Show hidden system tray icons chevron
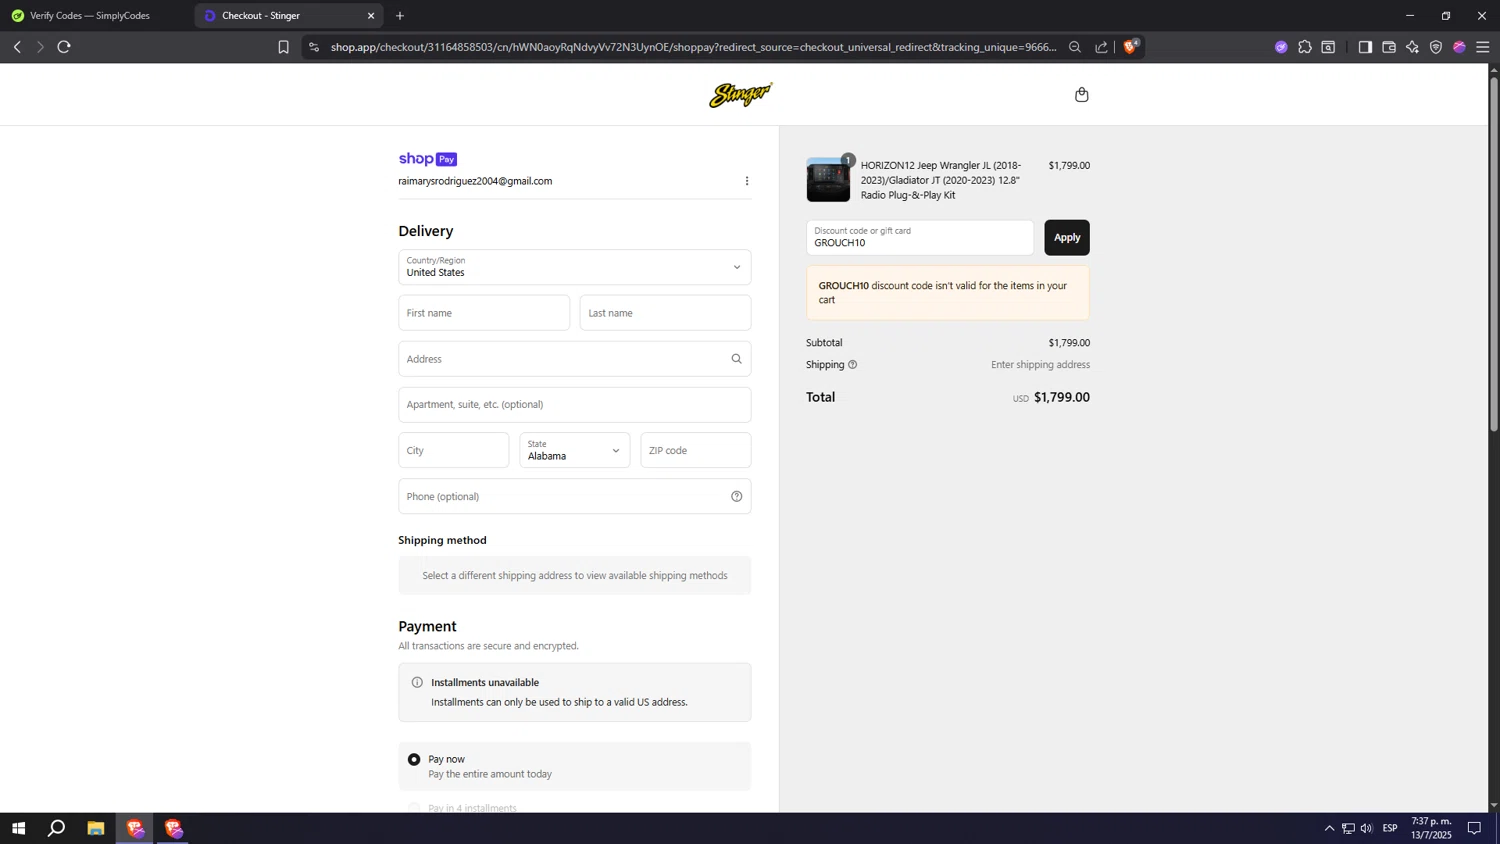The height and width of the screenshot is (844, 1500). point(1329,828)
